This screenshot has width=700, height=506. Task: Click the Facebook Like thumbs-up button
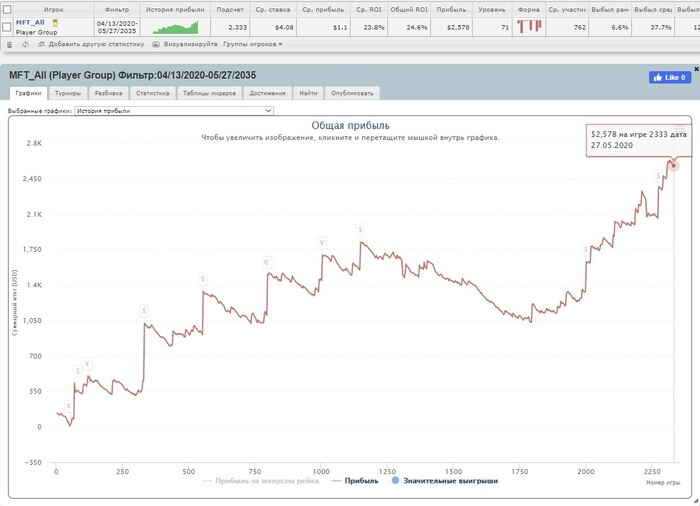point(670,77)
